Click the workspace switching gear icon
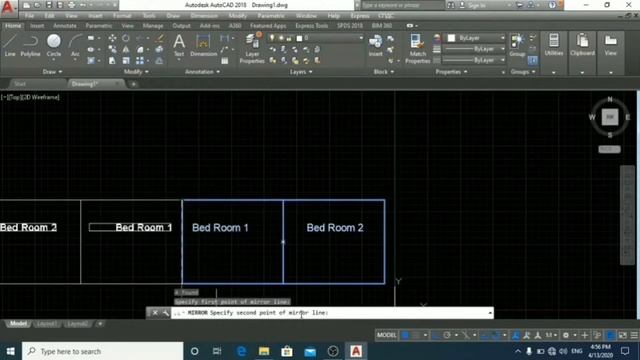 [566, 335]
